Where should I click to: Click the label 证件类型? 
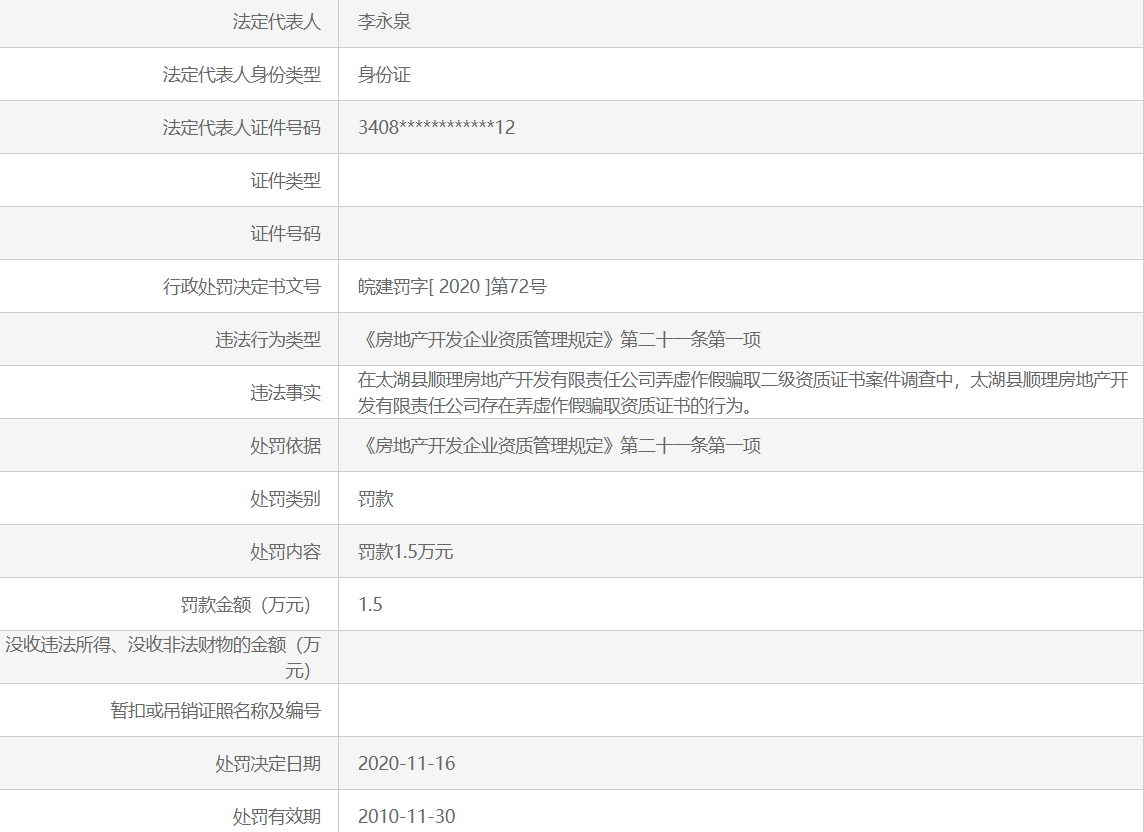[x=285, y=181]
